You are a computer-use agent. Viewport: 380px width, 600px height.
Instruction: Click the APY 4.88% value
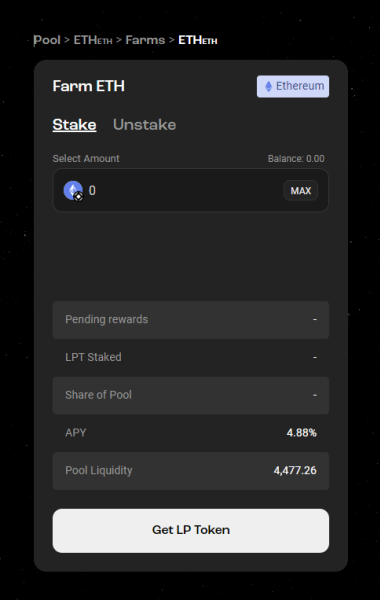[x=302, y=433]
